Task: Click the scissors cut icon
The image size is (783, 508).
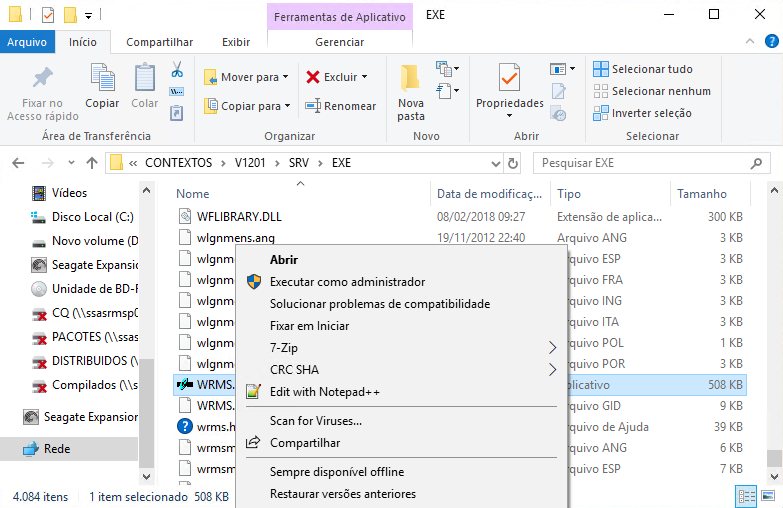Action: pyautogui.click(x=177, y=70)
